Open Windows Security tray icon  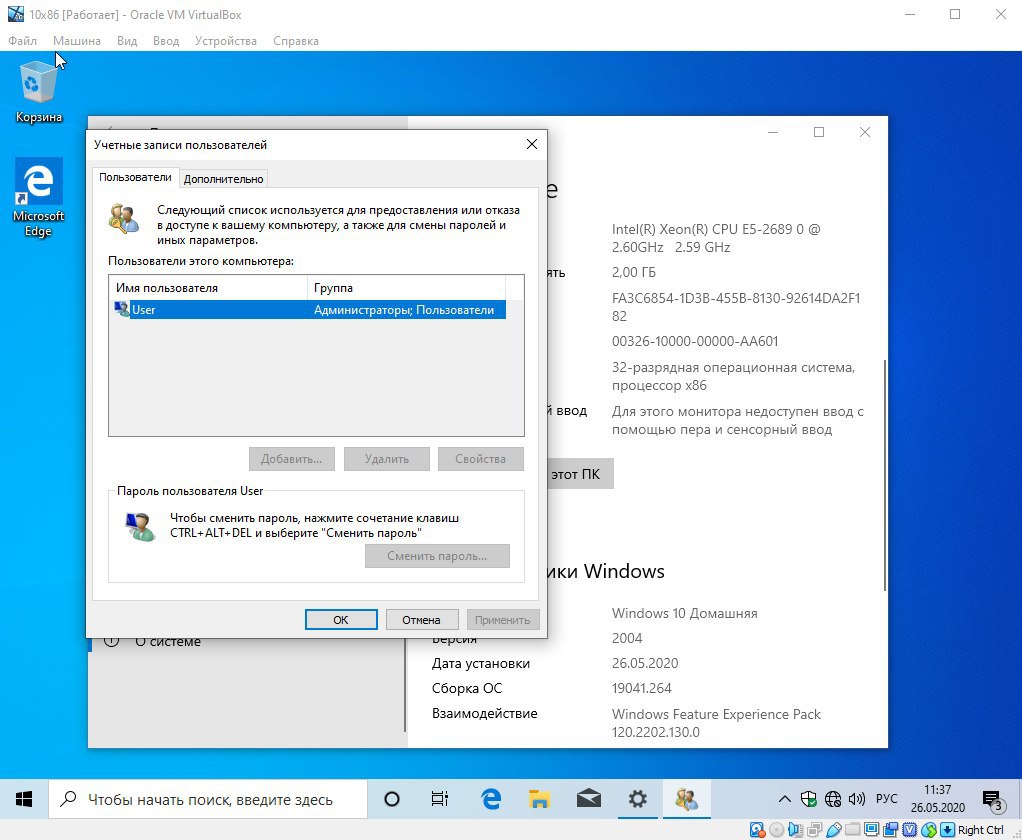point(809,799)
